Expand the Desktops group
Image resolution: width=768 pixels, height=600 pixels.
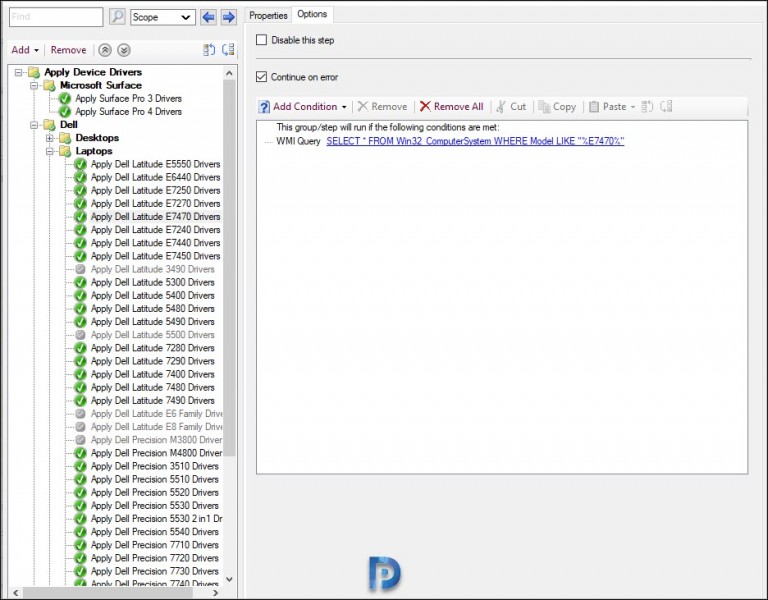tap(49, 138)
